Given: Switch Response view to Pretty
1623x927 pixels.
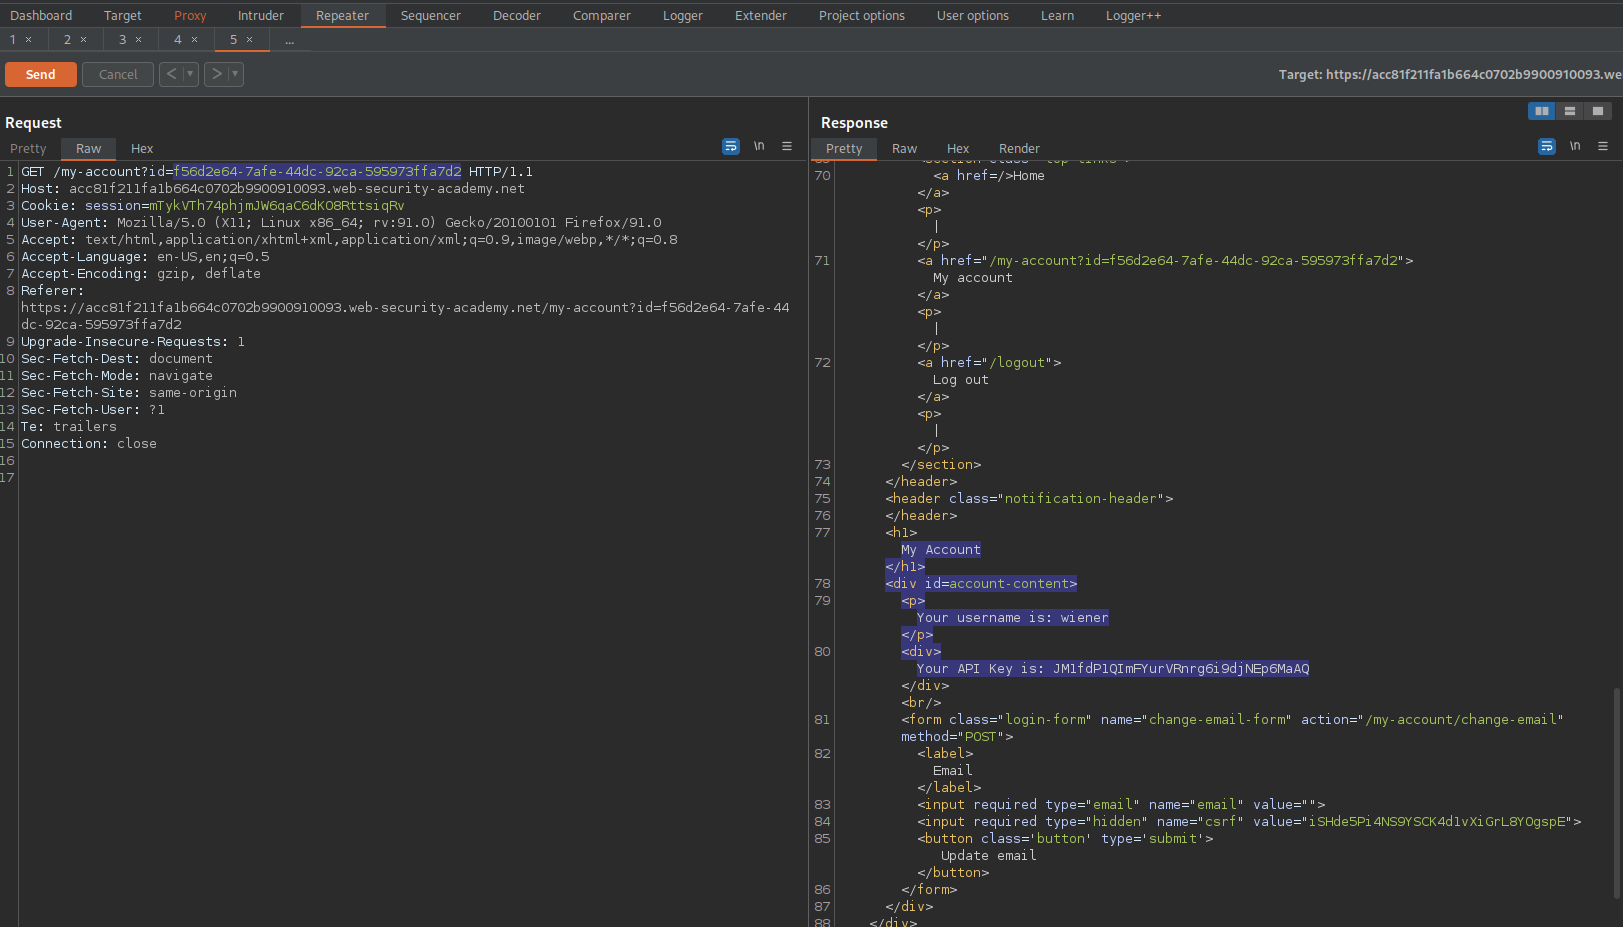Looking at the screenshot, I should (x=844, y=148).
